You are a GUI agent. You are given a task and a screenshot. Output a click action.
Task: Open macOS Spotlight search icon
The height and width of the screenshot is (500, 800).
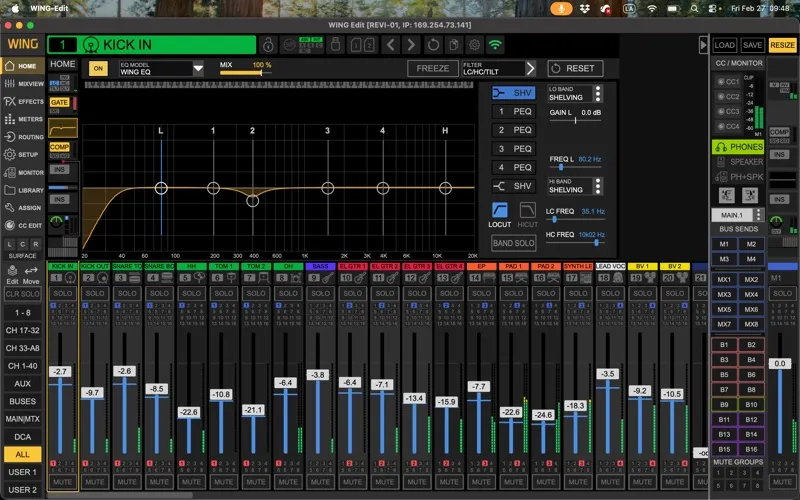click(x=694, y=9)
